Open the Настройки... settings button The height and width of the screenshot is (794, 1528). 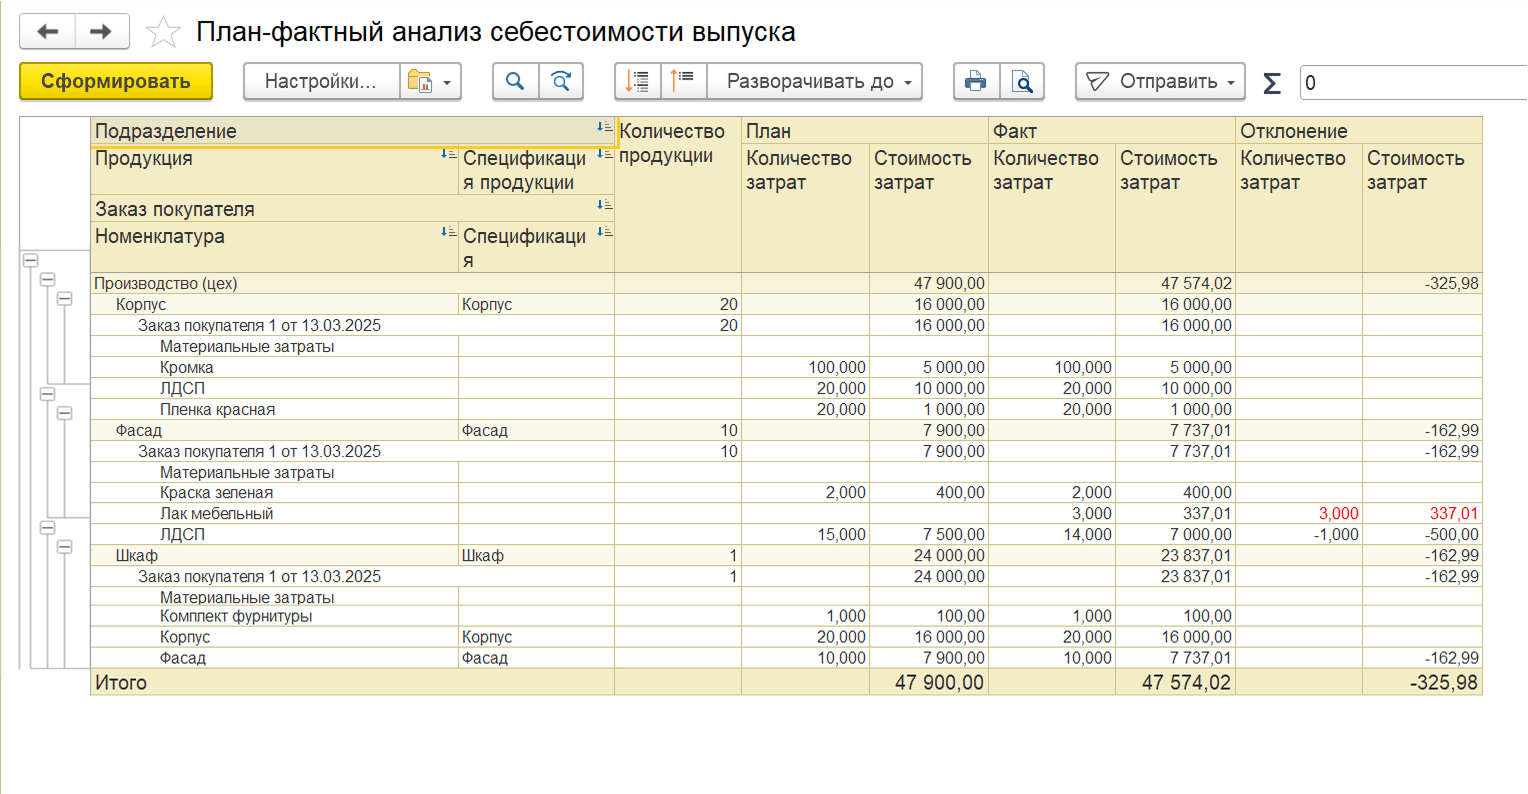tap(321, 82)
